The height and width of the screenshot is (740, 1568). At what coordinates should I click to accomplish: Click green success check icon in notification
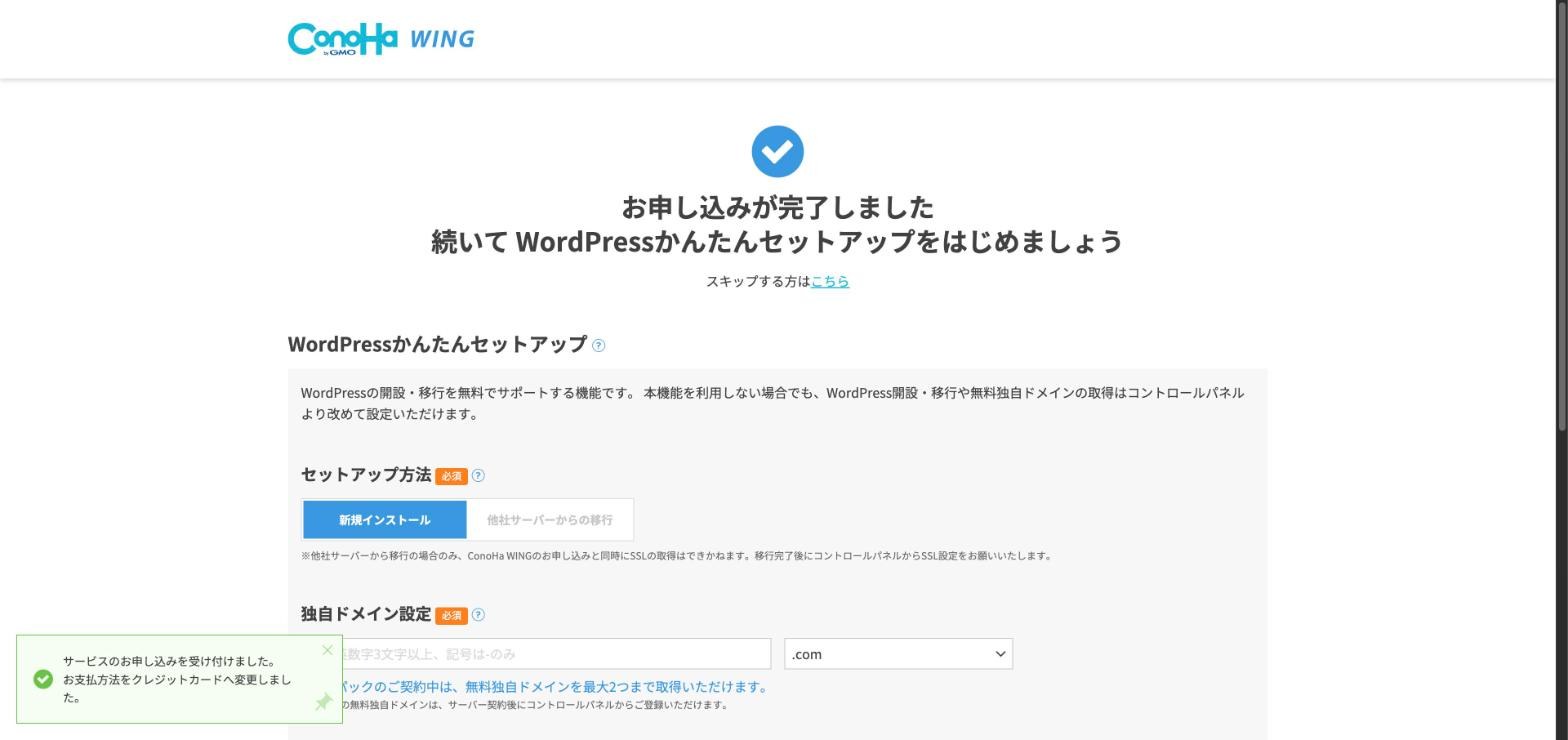tap(43, 679)
